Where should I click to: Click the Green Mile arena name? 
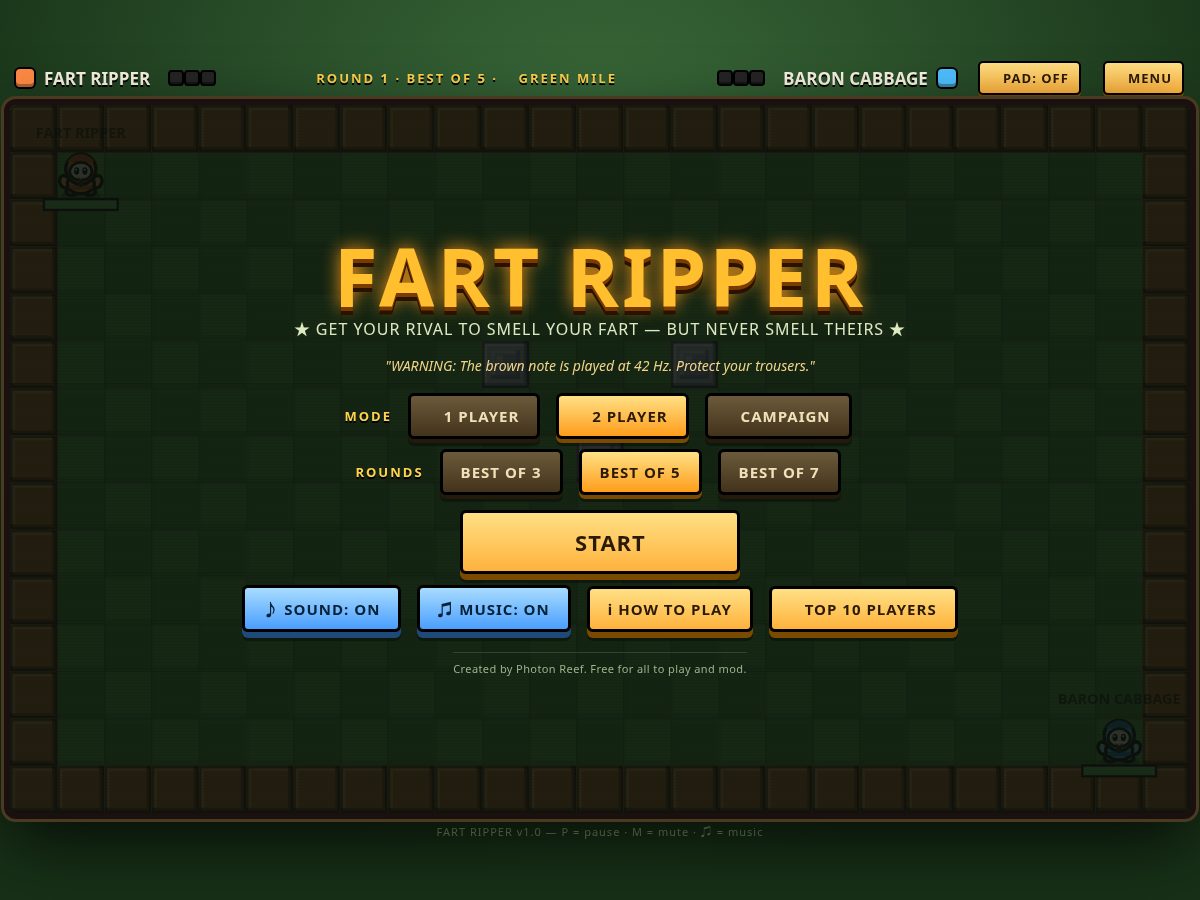click(567, 79)
